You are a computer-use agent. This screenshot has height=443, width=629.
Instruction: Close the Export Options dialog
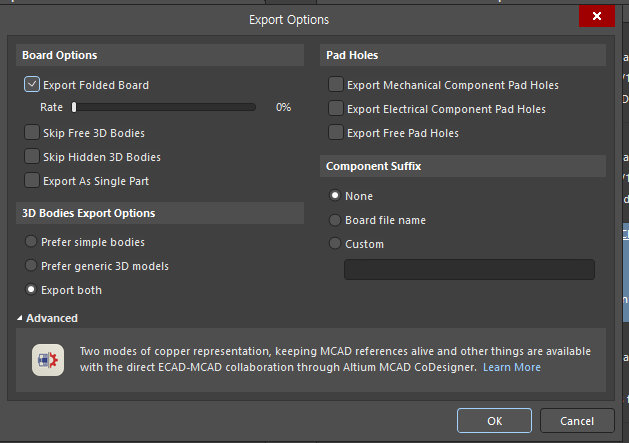click(597, 16)
